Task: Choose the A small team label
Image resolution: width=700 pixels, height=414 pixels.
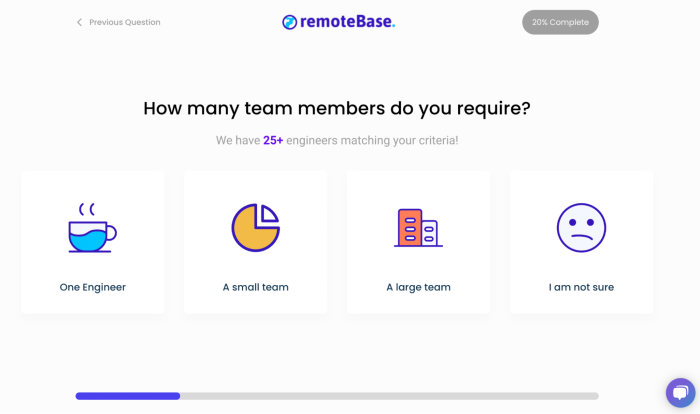Action: click(255, 287)
